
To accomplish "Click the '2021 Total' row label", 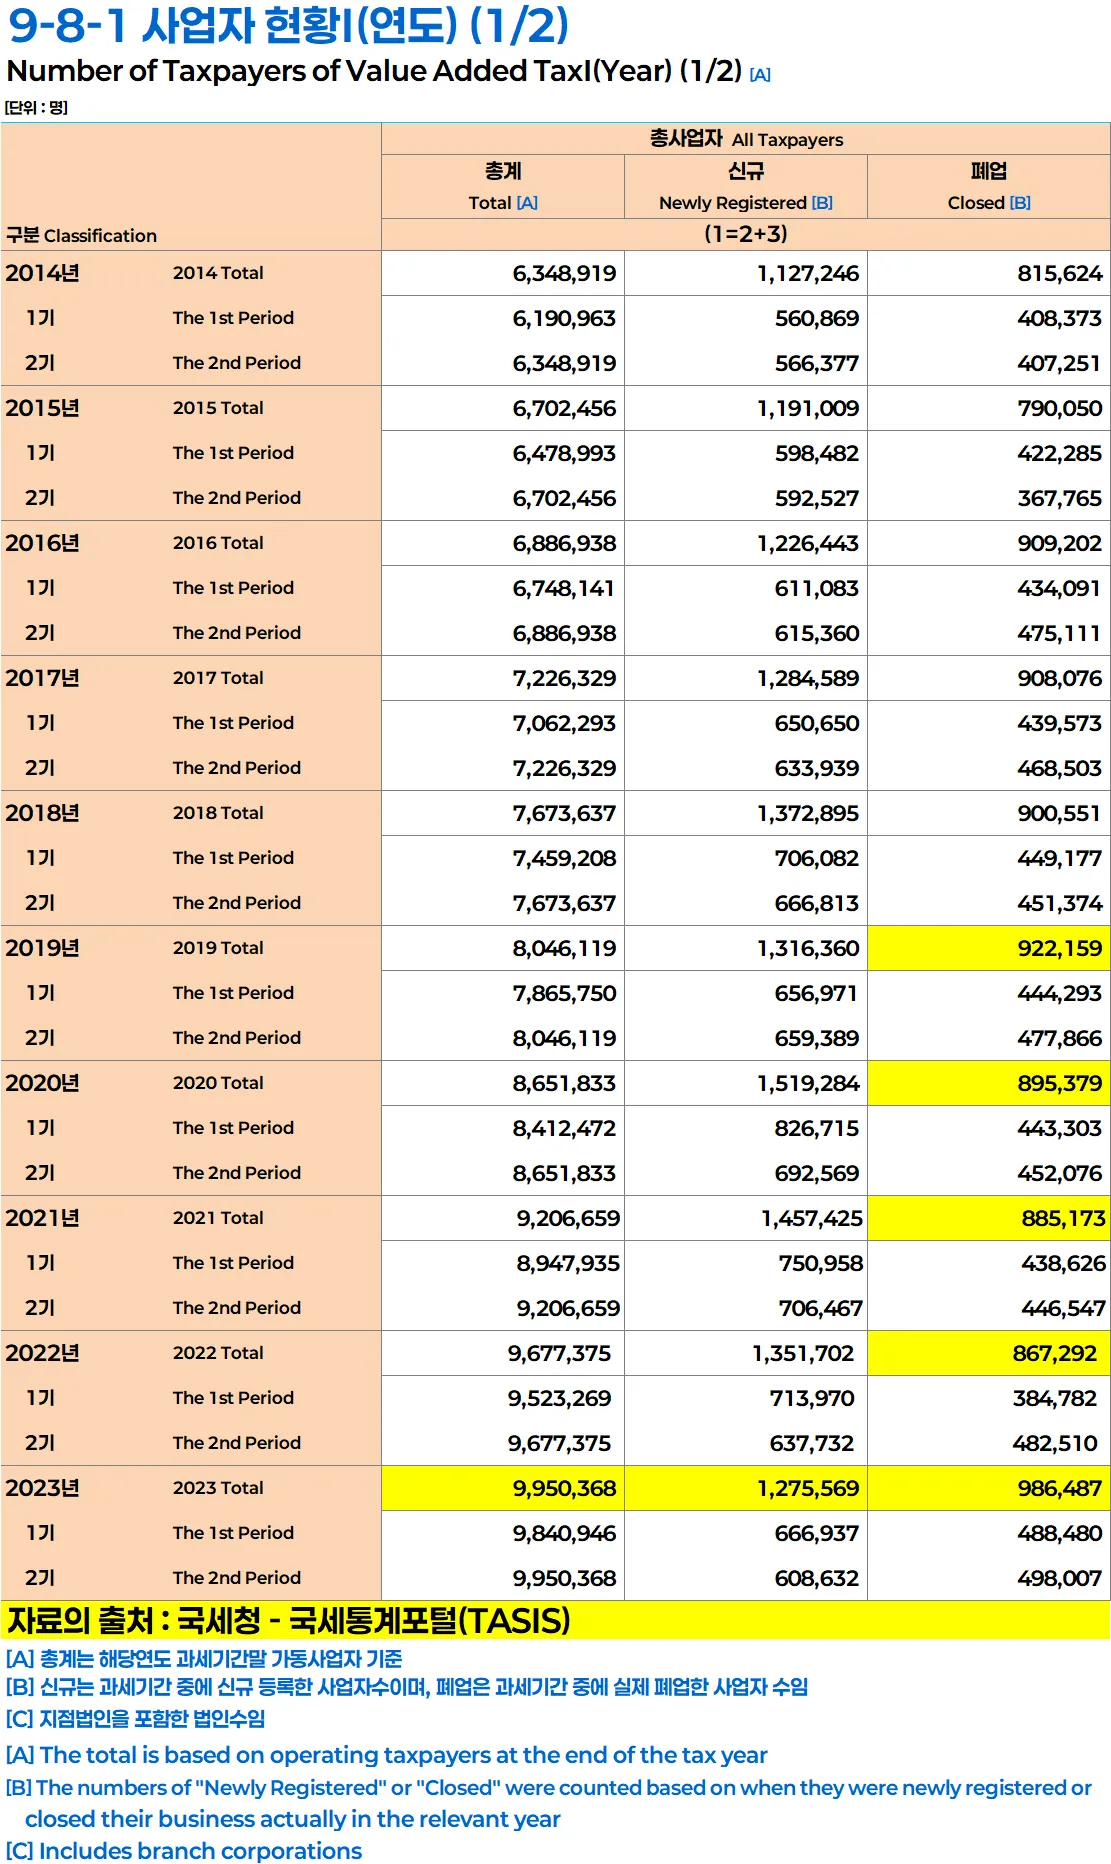I will 218,1218.
